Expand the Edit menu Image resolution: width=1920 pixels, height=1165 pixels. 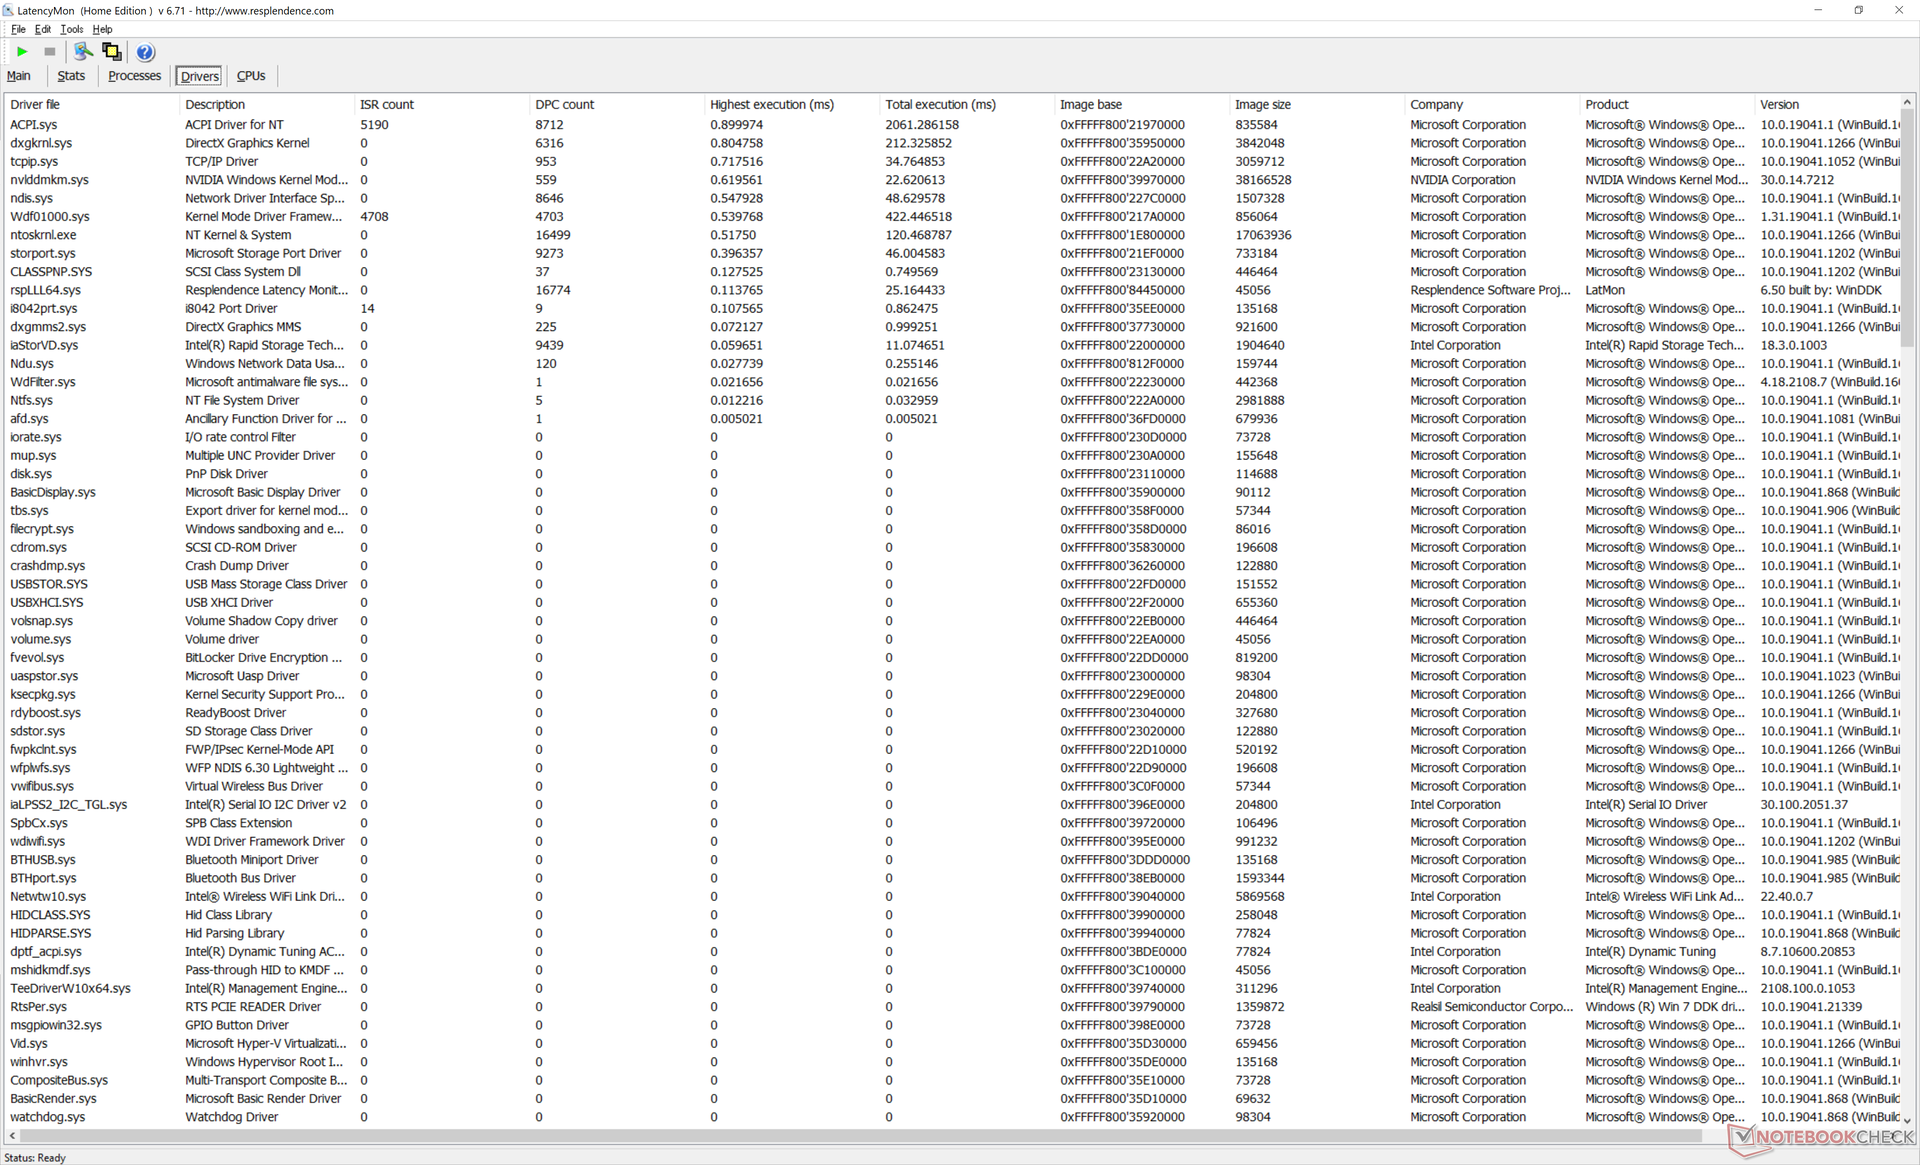tap(43, 29)
